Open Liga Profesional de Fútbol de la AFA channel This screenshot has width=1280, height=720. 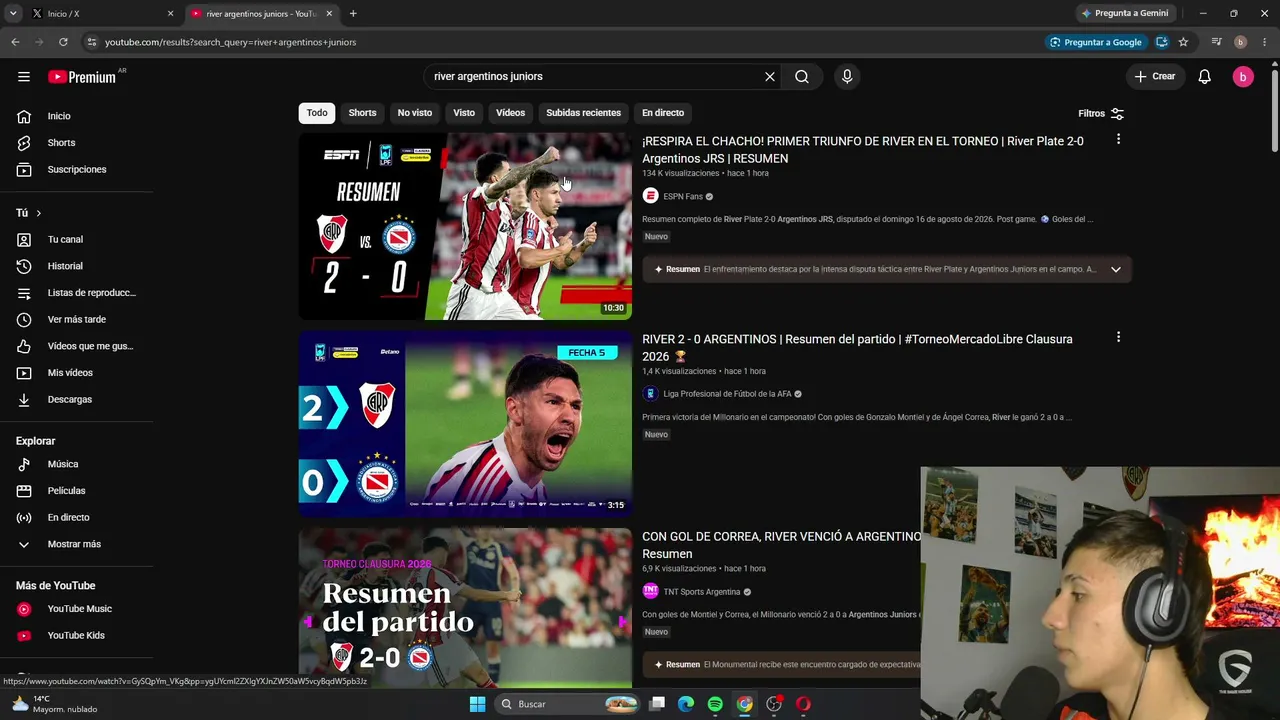coord(727,394)
